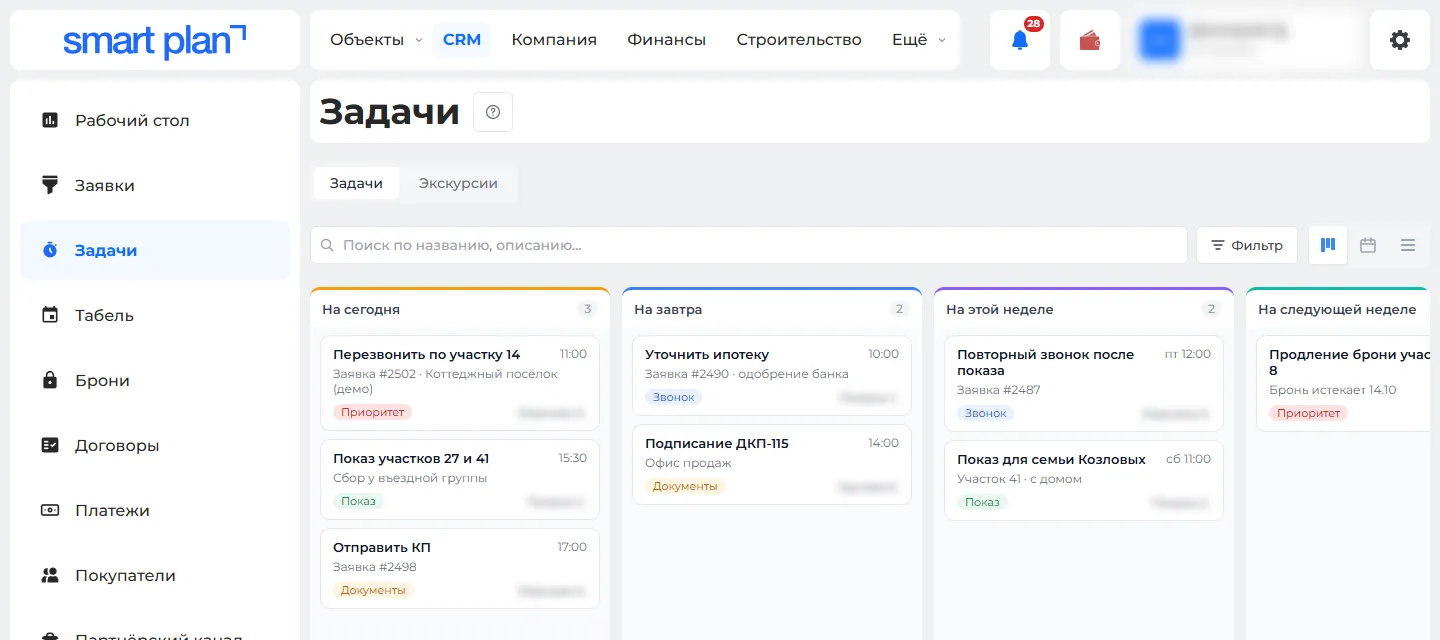Open task Показ участков 27 и 41
Screen dimensions: 1440x640
coord(460,480)
